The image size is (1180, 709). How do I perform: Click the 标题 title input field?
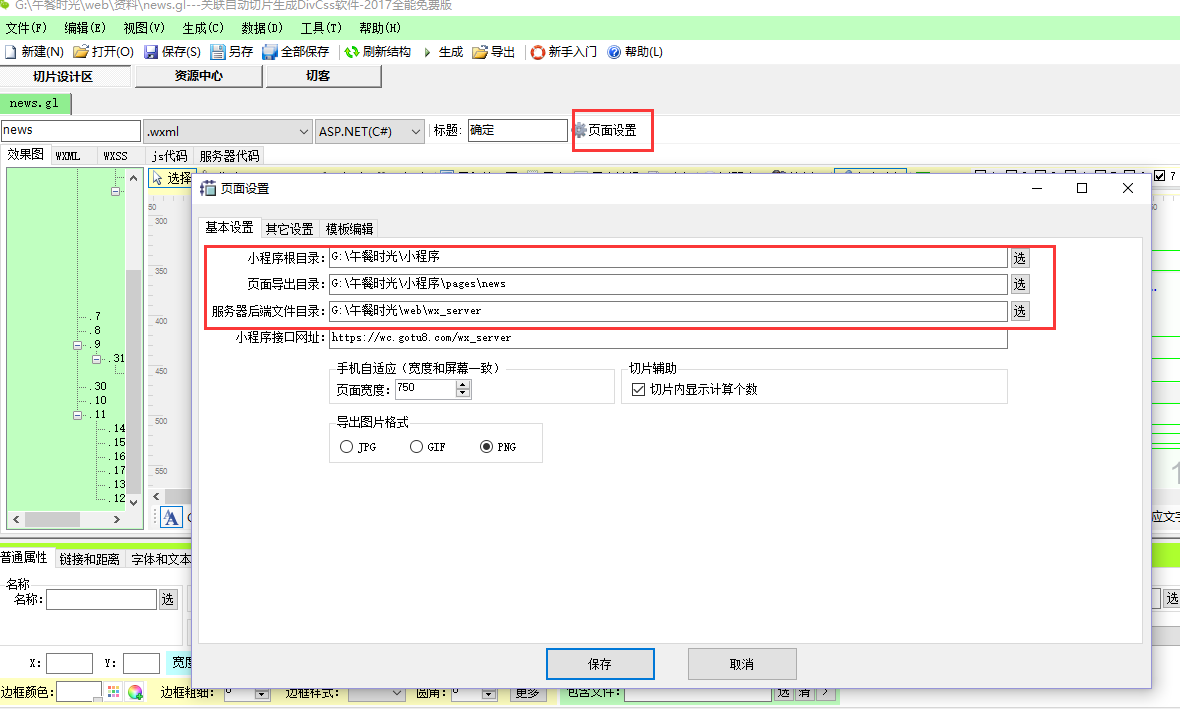pos(517,130)
